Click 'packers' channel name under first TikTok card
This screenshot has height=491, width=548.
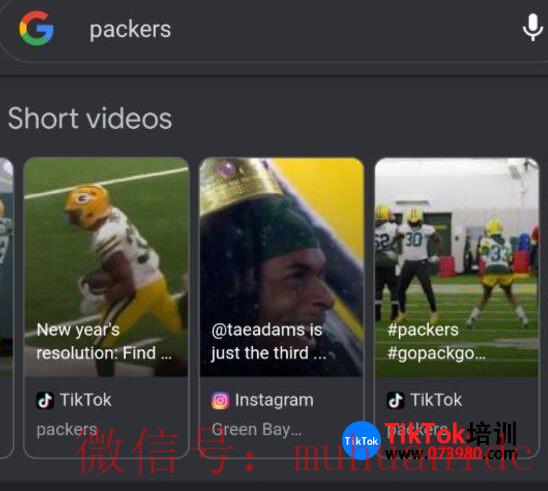point(67,430)
